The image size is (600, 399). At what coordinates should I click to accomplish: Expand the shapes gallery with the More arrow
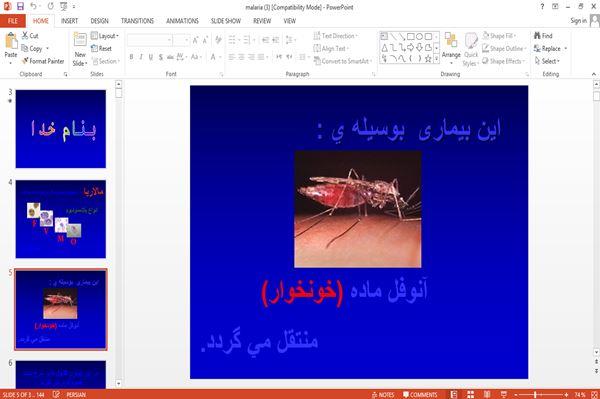(x=436, y=59)
